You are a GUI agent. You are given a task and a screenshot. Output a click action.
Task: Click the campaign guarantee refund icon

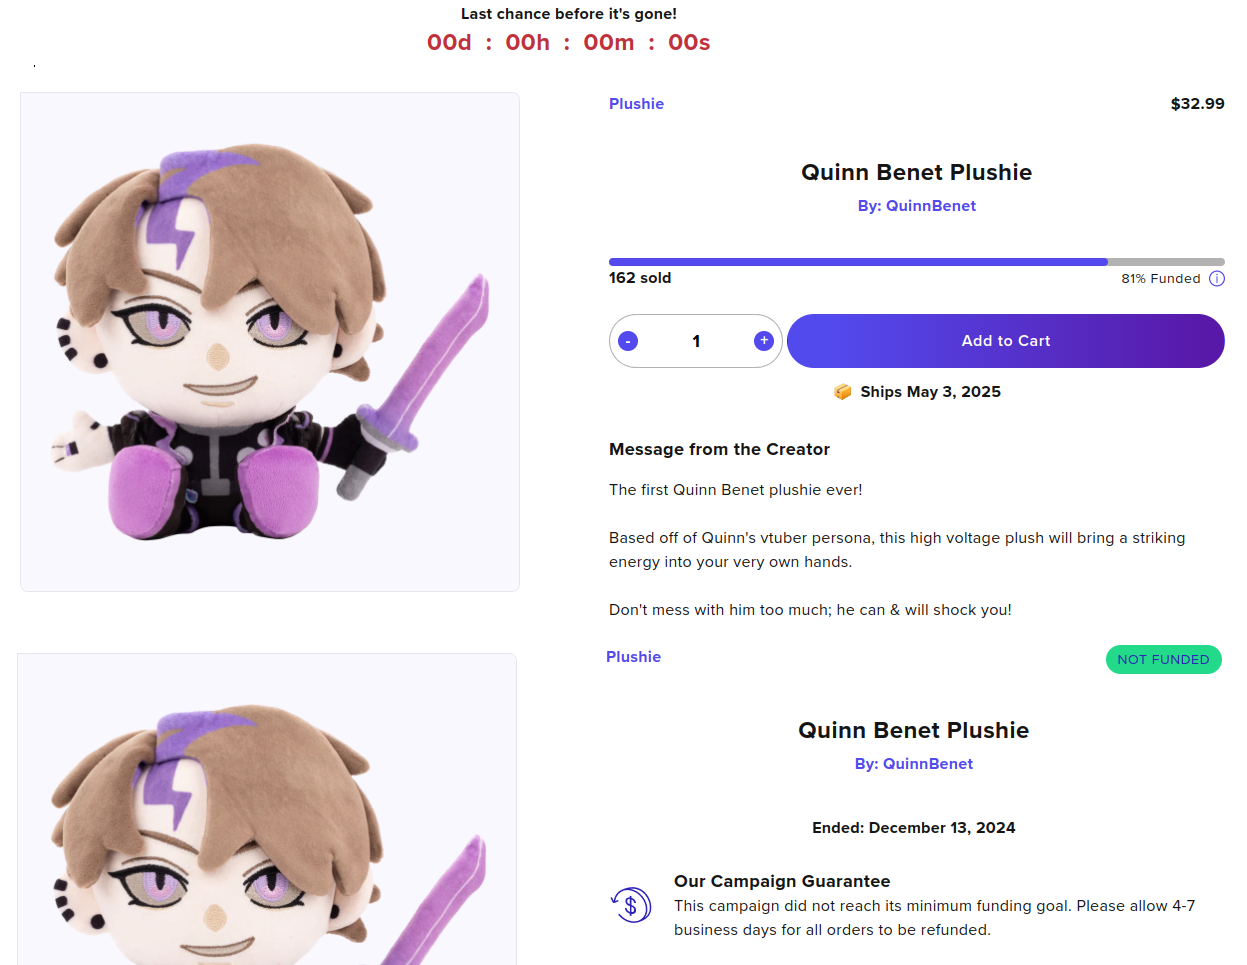tap(631, 906)
